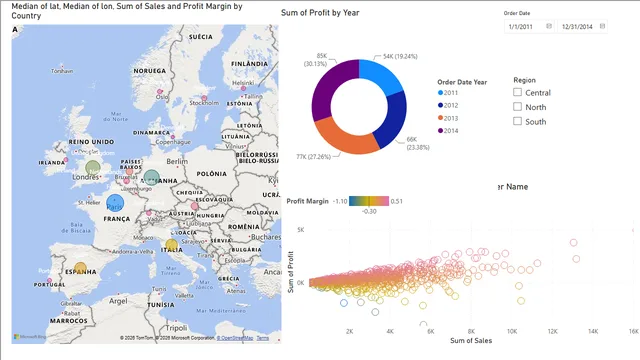640x360 pixels.
Task: Click the 'Sum of Sales' axis title
Action: [471, 340]
